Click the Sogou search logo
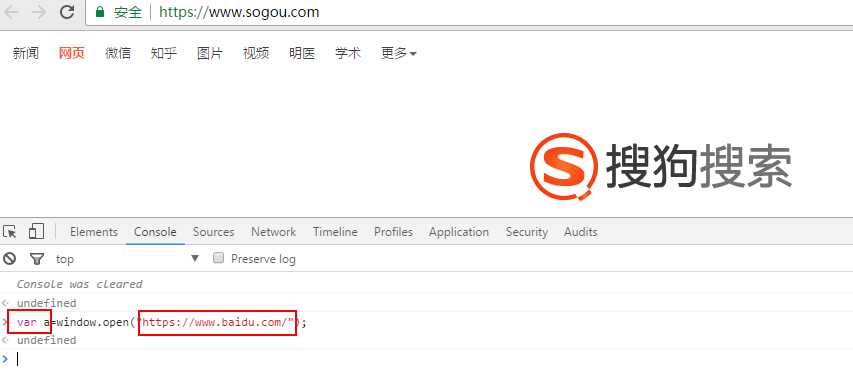853x381 pixels. [x=661, y=168]
